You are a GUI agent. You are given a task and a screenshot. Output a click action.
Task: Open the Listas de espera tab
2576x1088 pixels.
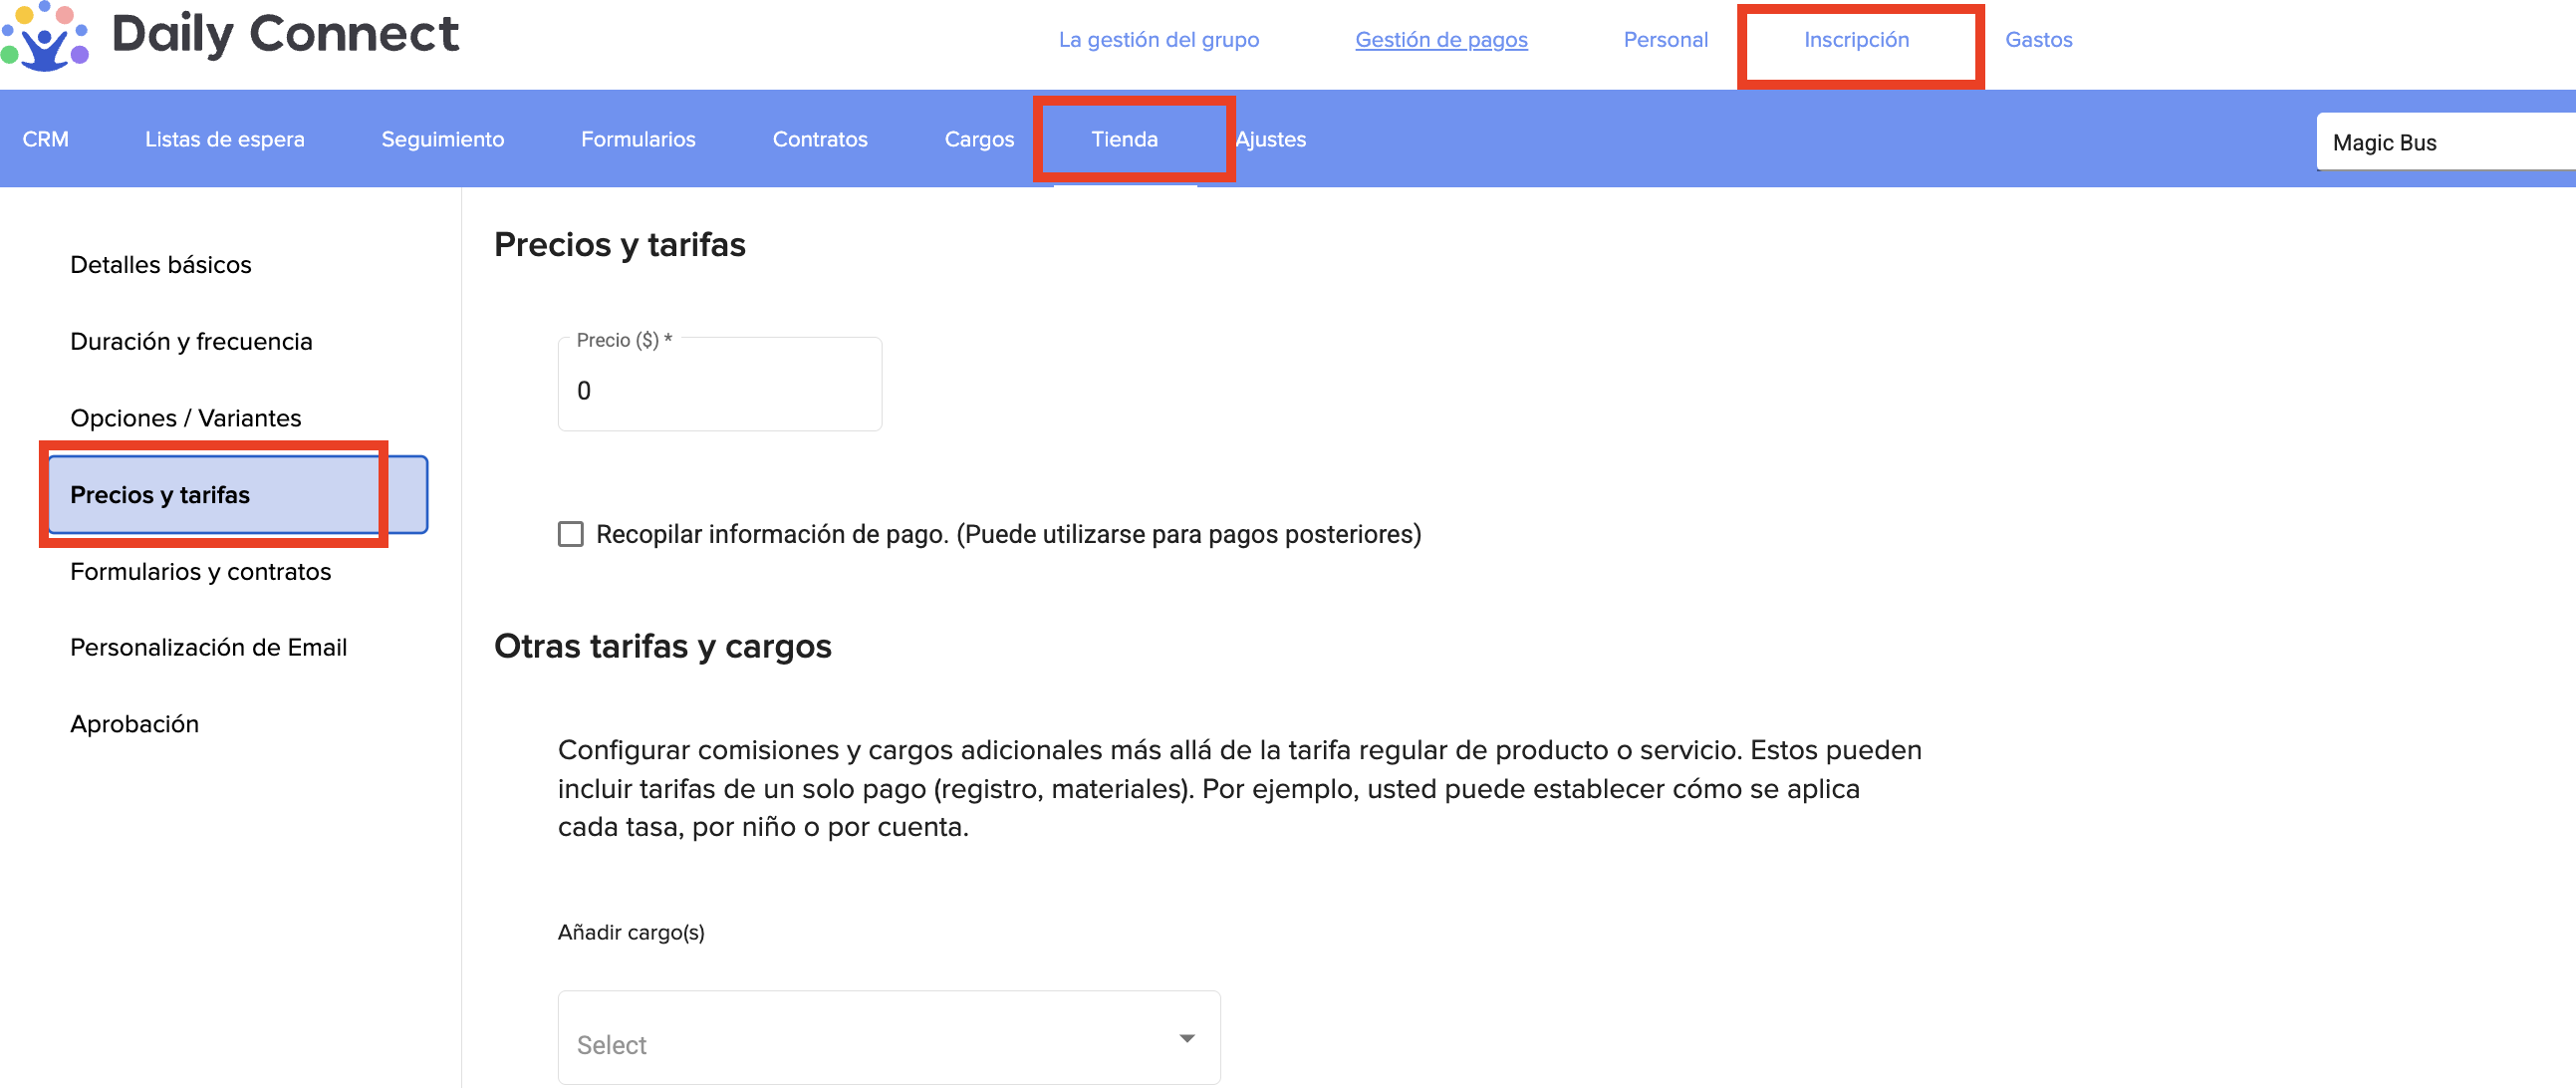pos(224,139)
